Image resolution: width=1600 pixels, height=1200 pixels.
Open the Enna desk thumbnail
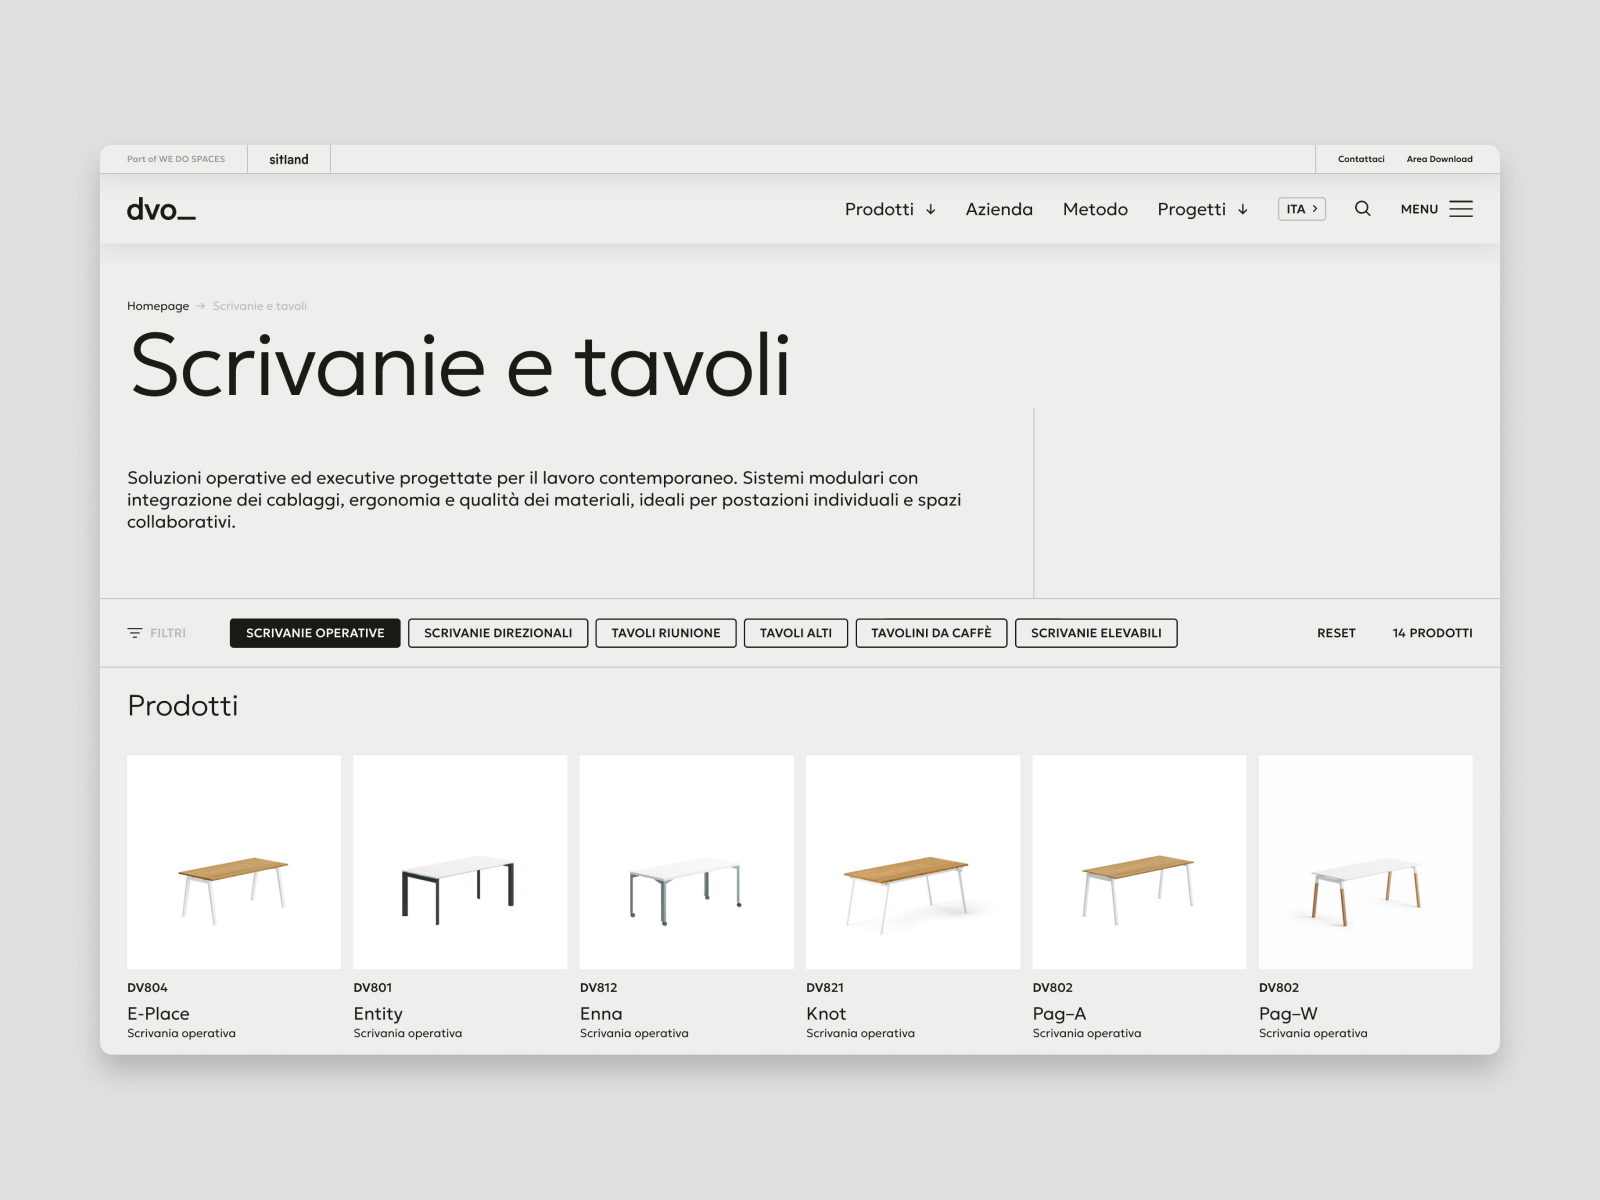point(686,862)
